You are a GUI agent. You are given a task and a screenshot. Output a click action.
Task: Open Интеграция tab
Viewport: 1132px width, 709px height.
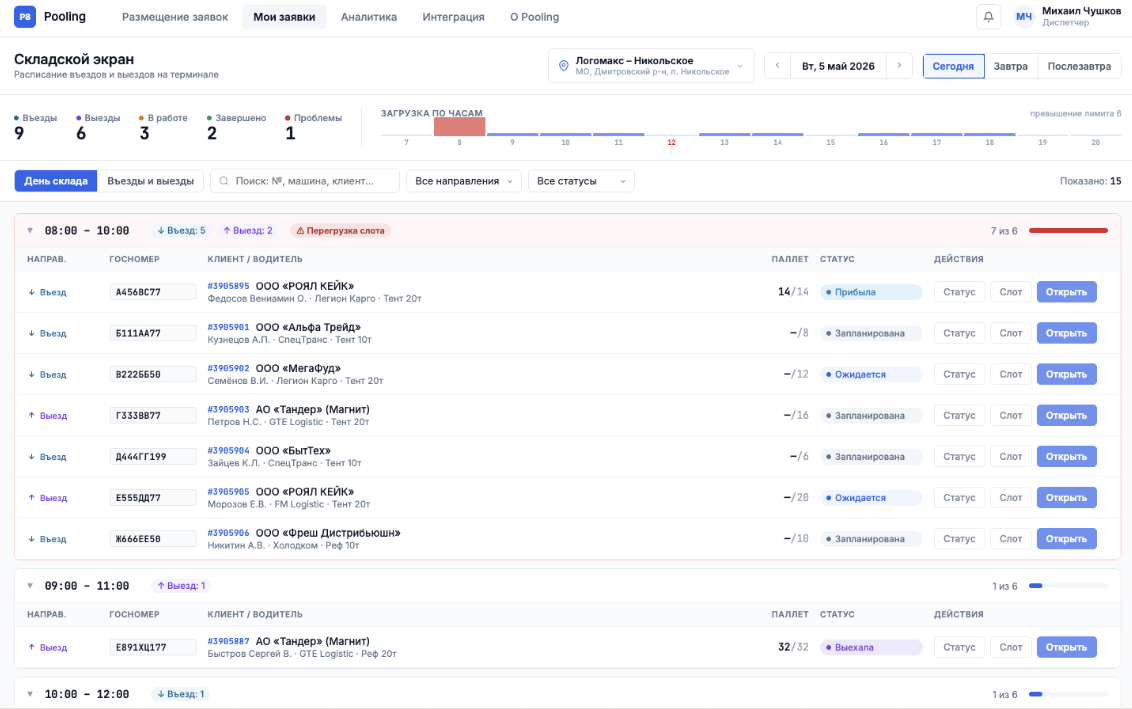pyautogui.click(x=453, y=17)
